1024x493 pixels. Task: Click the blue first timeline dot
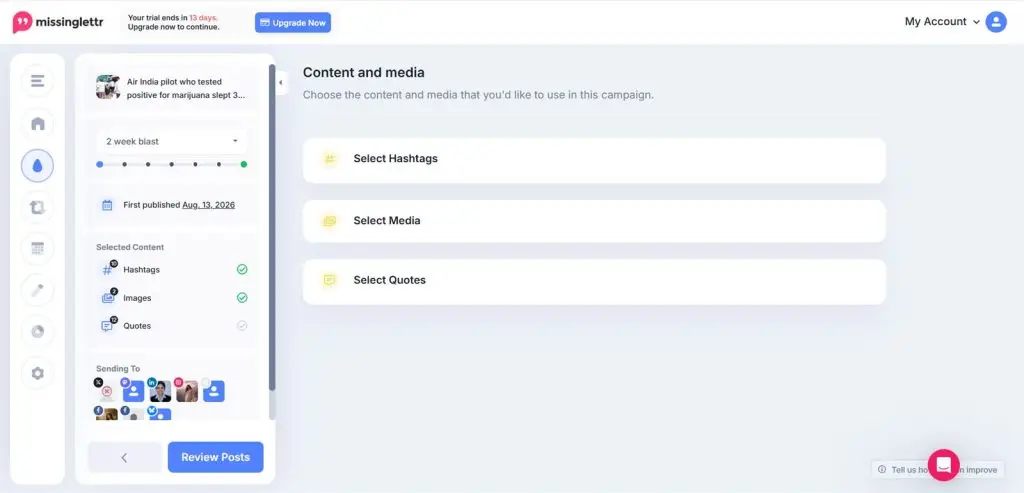(x=99, y=165)
